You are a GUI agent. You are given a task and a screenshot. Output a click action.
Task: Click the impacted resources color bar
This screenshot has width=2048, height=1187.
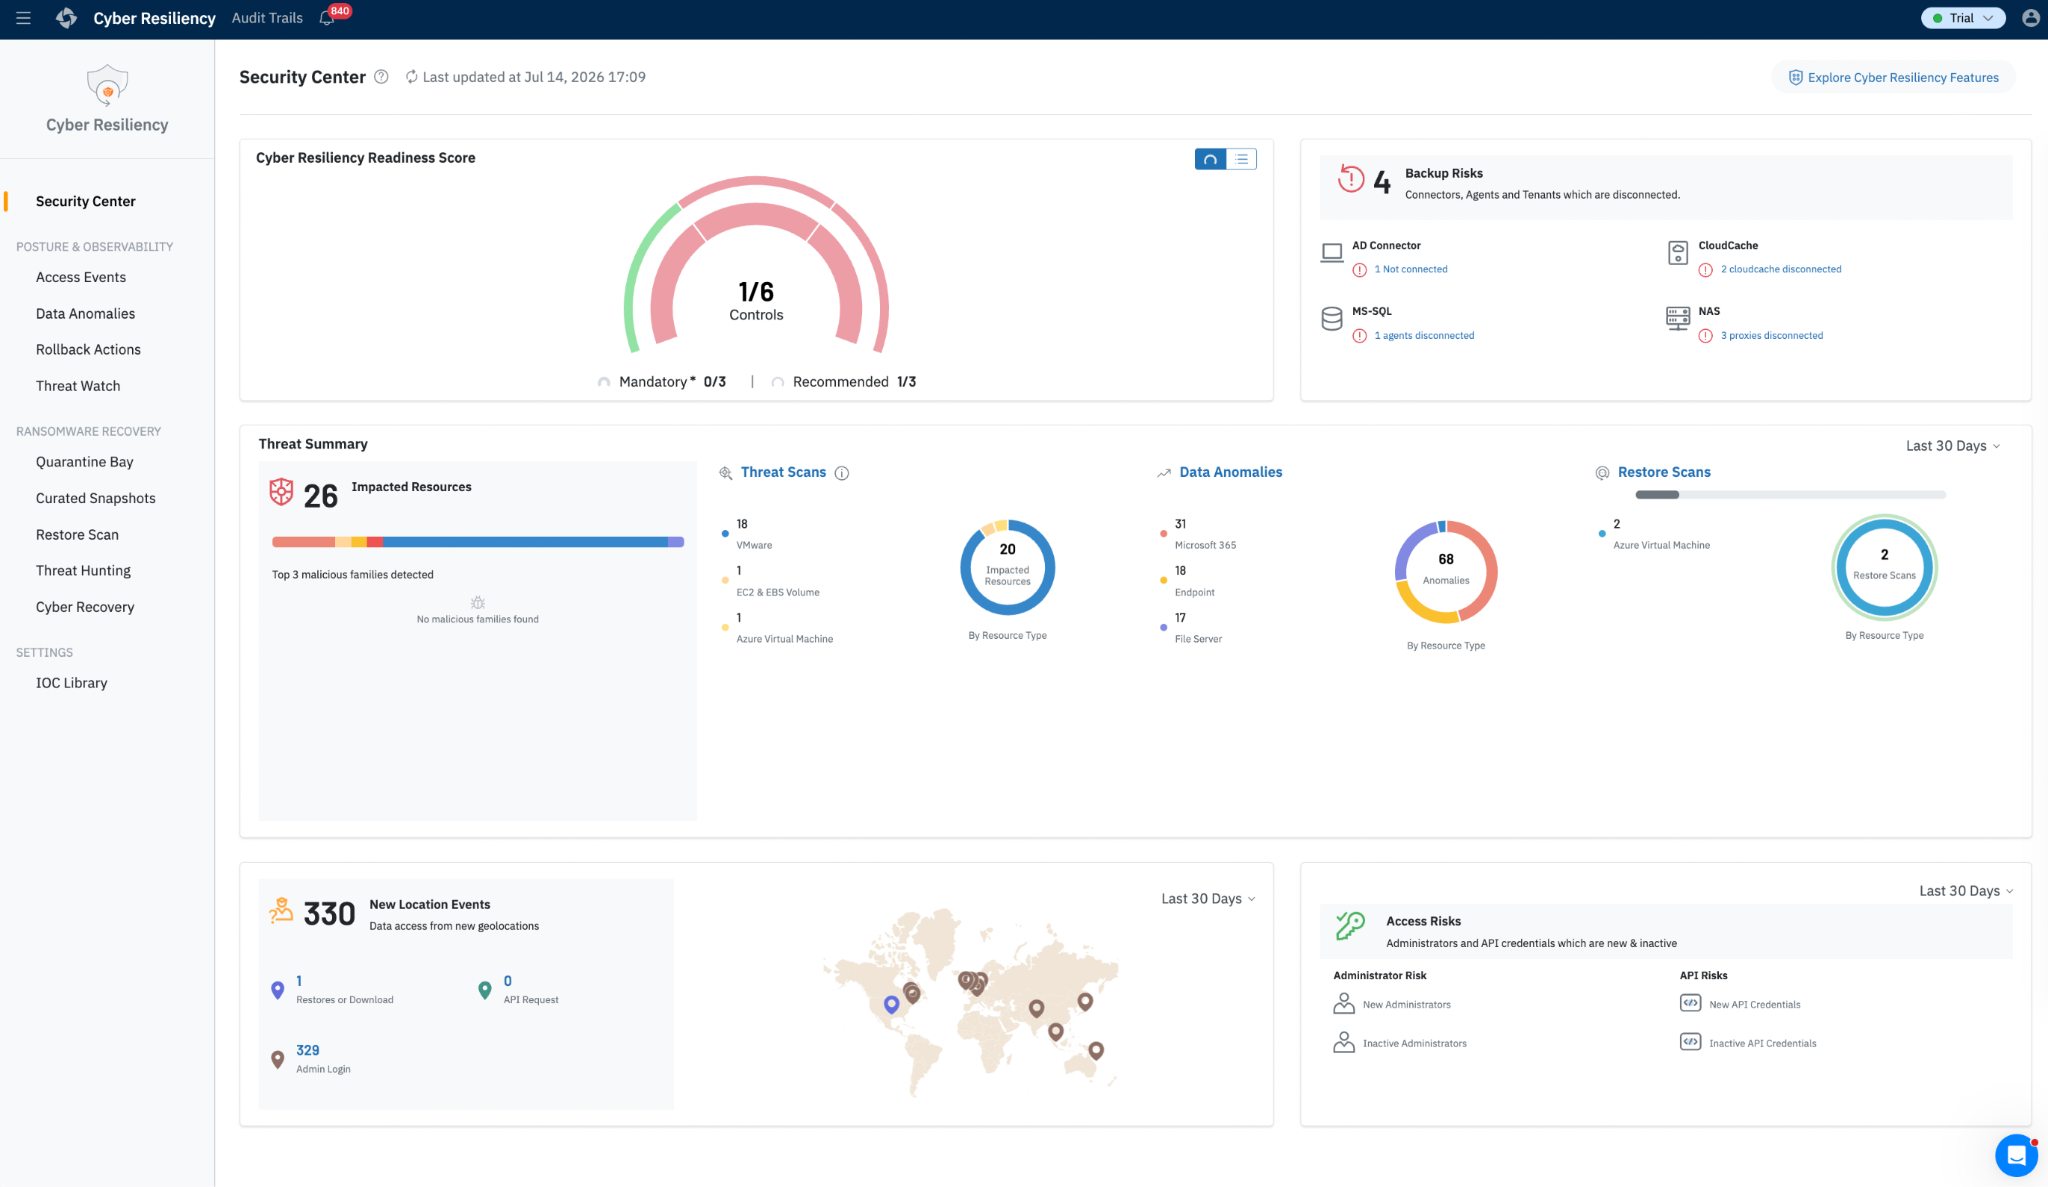click(478, 542)
